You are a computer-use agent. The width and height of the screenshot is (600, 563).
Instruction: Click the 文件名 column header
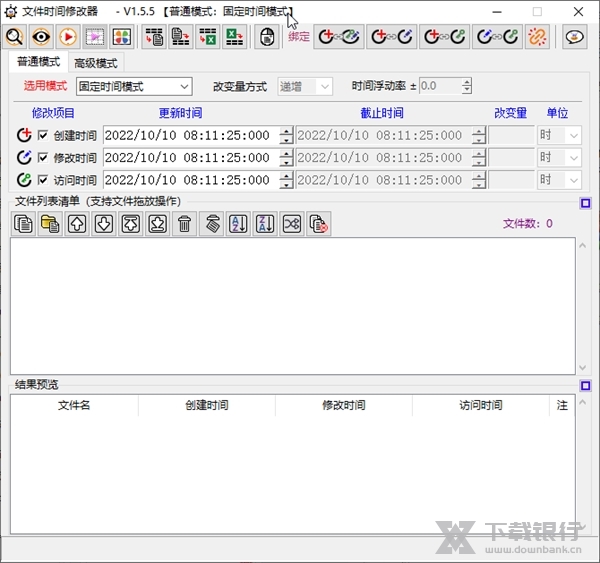click(x=74, y=405)
